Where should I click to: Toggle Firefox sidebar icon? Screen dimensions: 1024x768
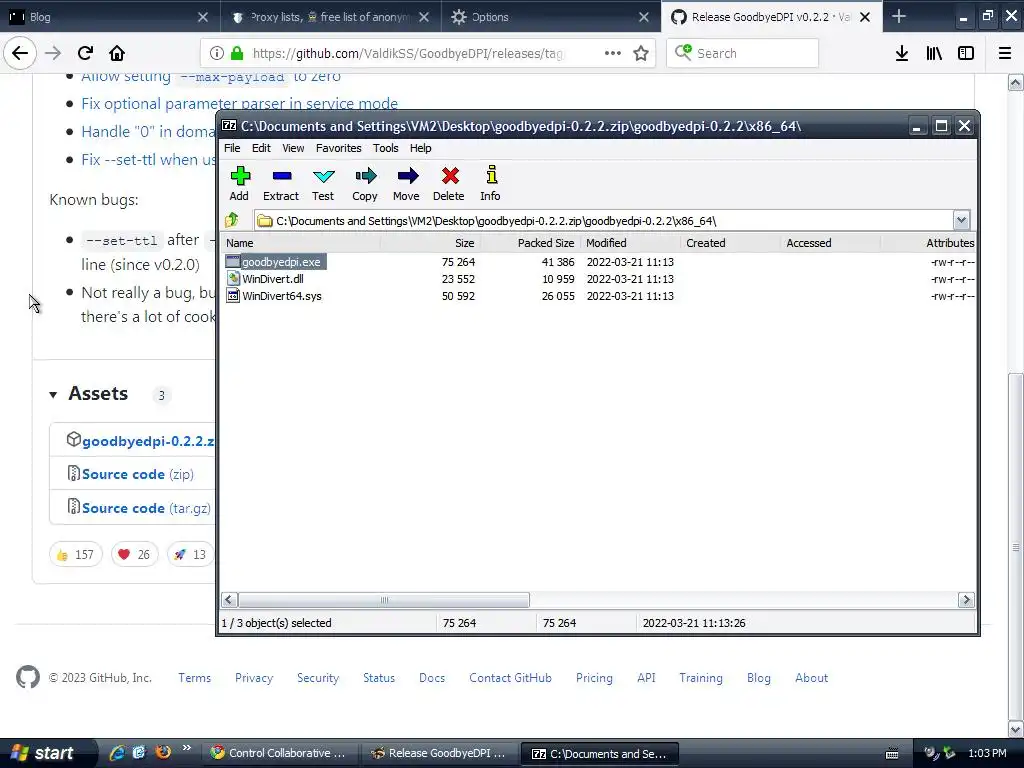[x=966, y=53]
